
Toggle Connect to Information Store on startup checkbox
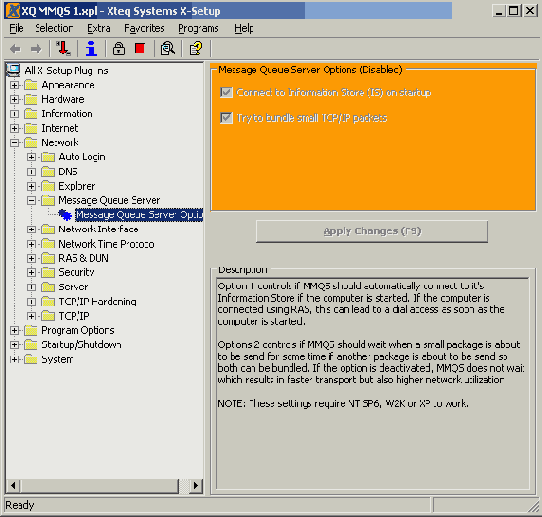(x=226, y=92)
